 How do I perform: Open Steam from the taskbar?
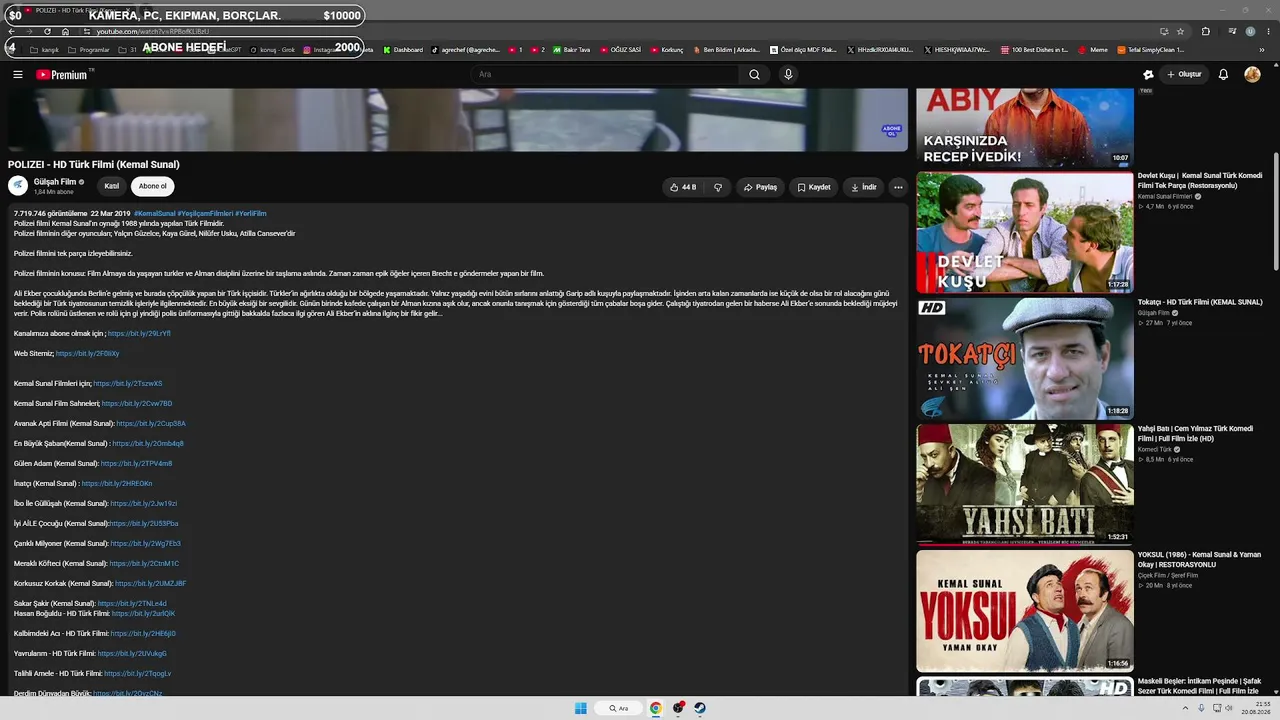tap(700, 708)
